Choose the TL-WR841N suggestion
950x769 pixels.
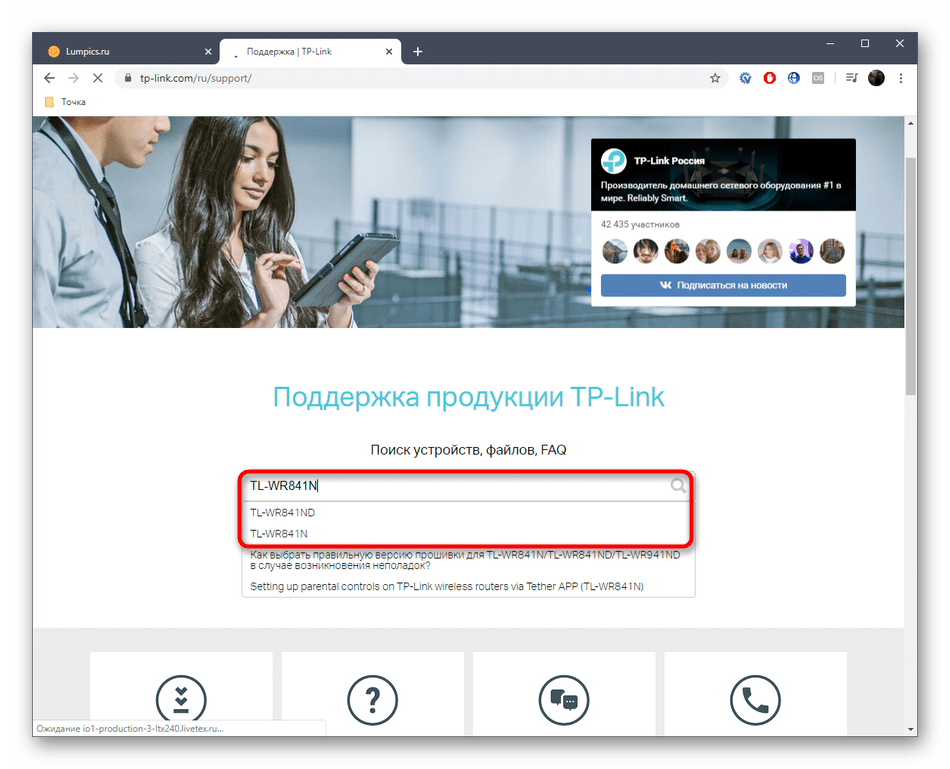coord(279,534)
